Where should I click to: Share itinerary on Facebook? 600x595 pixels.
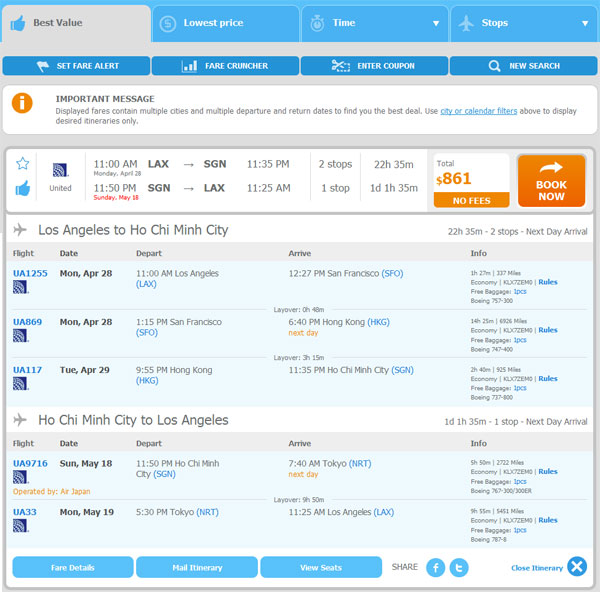(x=435, y=568)
